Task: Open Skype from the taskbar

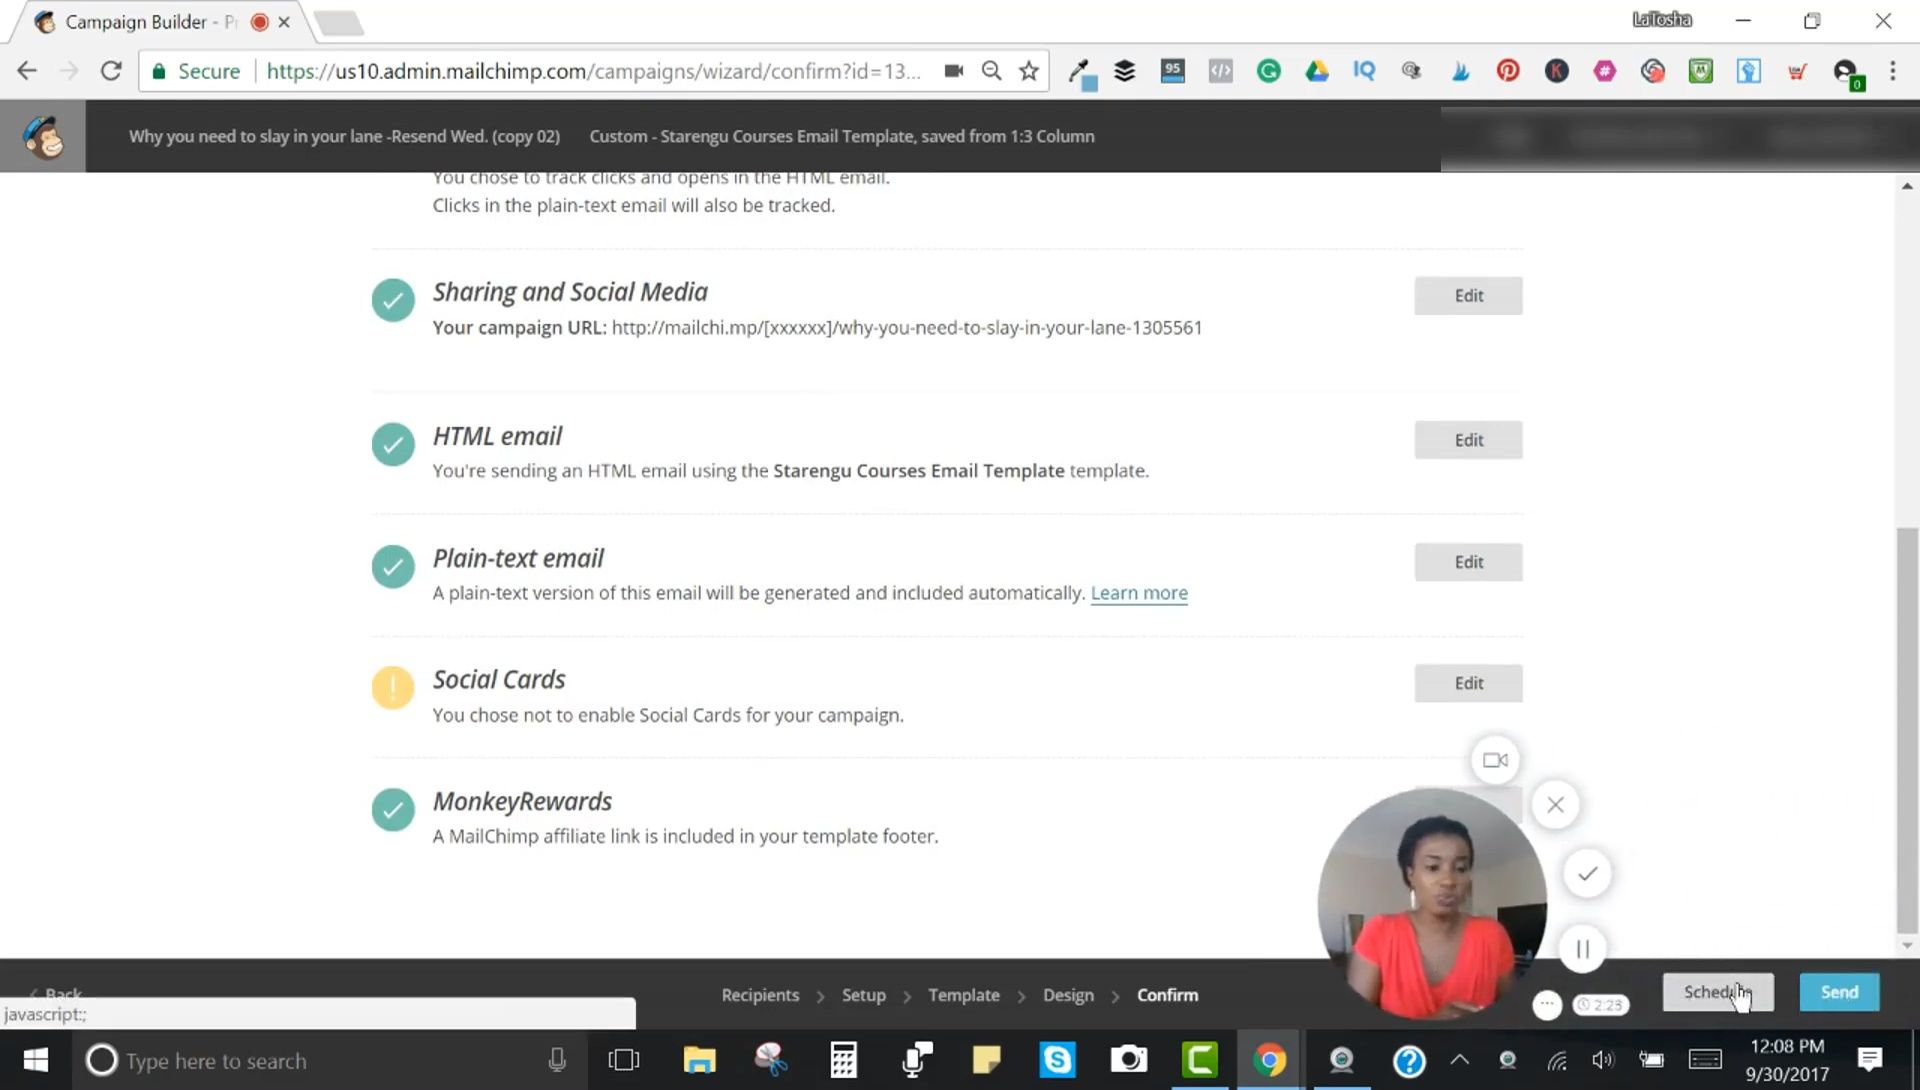Action: (1057, 1060)
